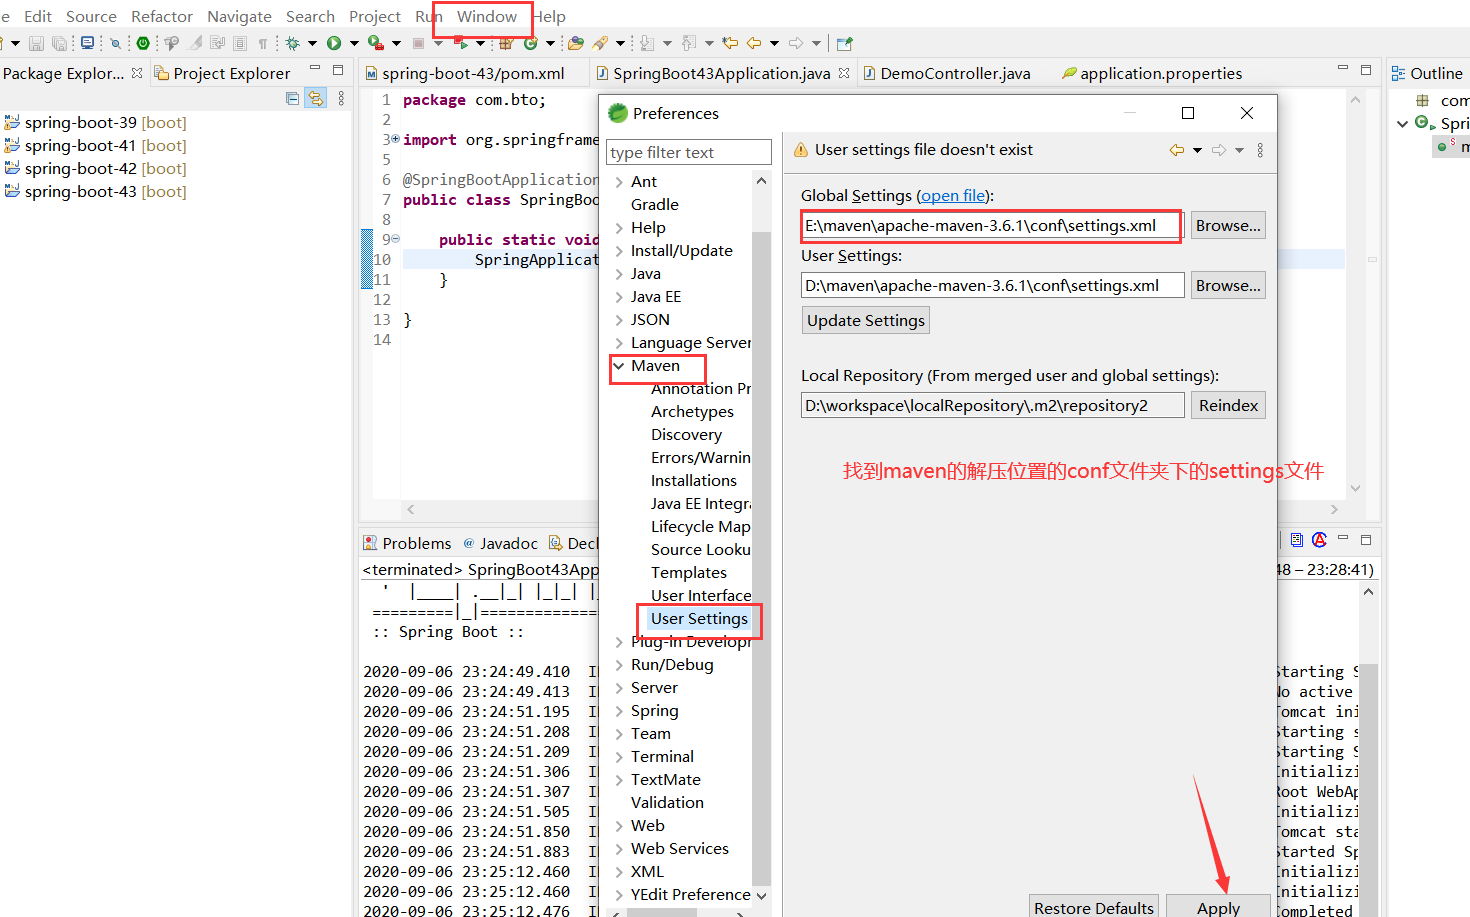Click the Open Type icon in toolbar
The height and width of the screenshot is (917, 1470).
tap(575, 43)
